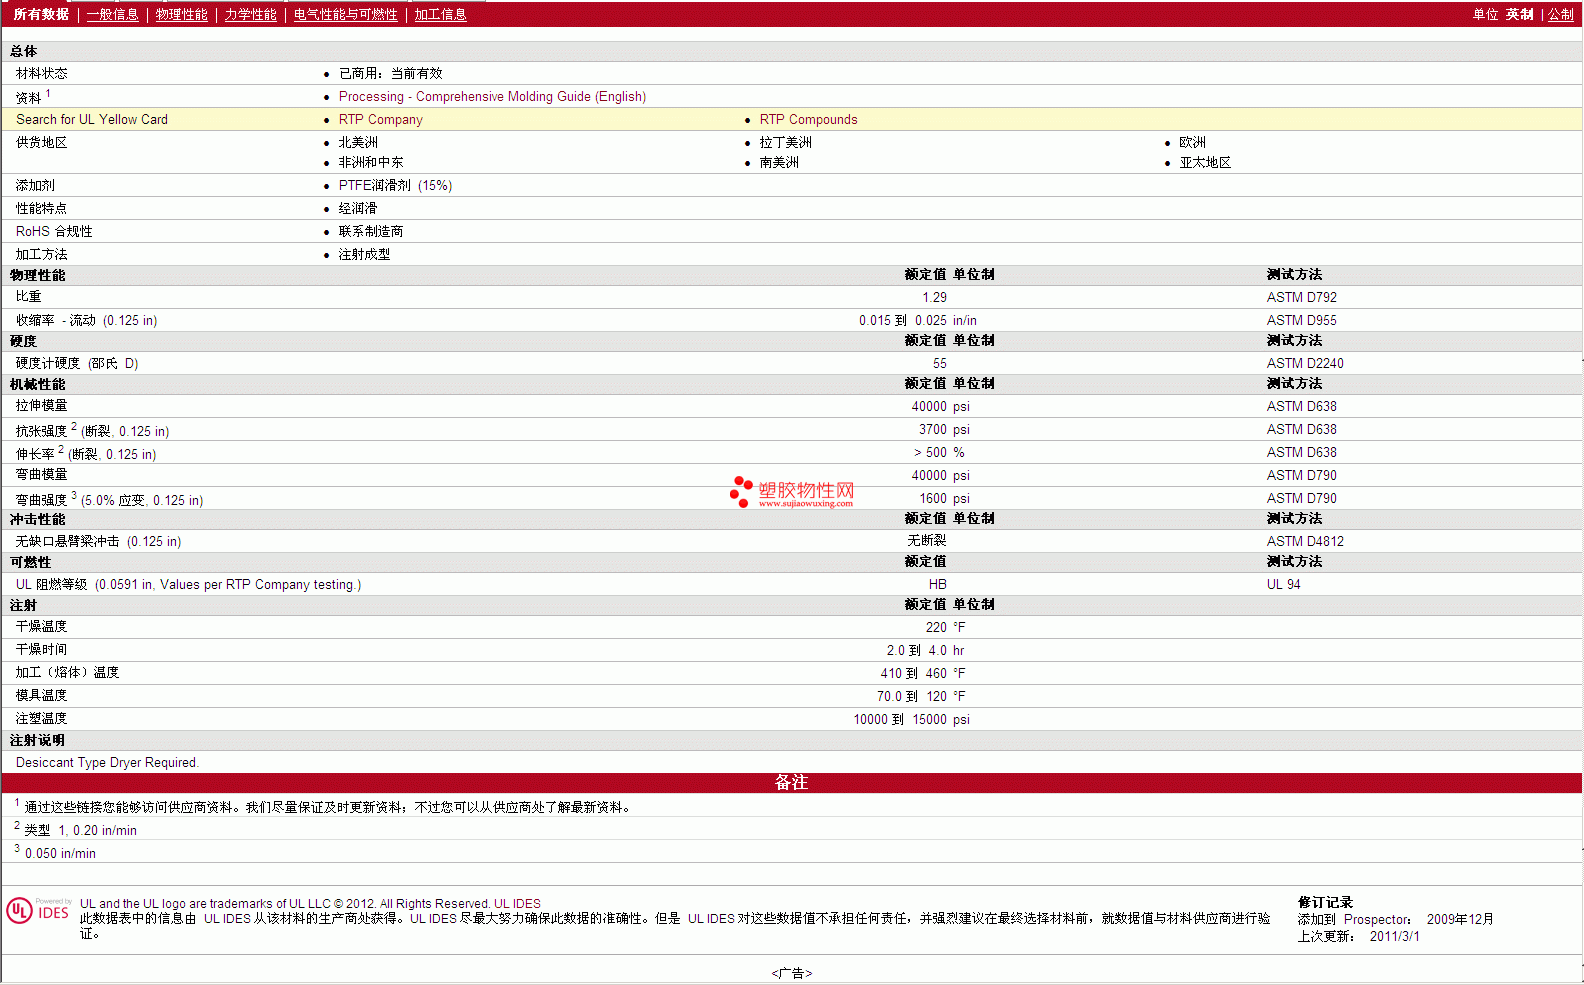Click the UL IDES logo icon
Screen dimensions: 1584x985
[x=38, y=910]
